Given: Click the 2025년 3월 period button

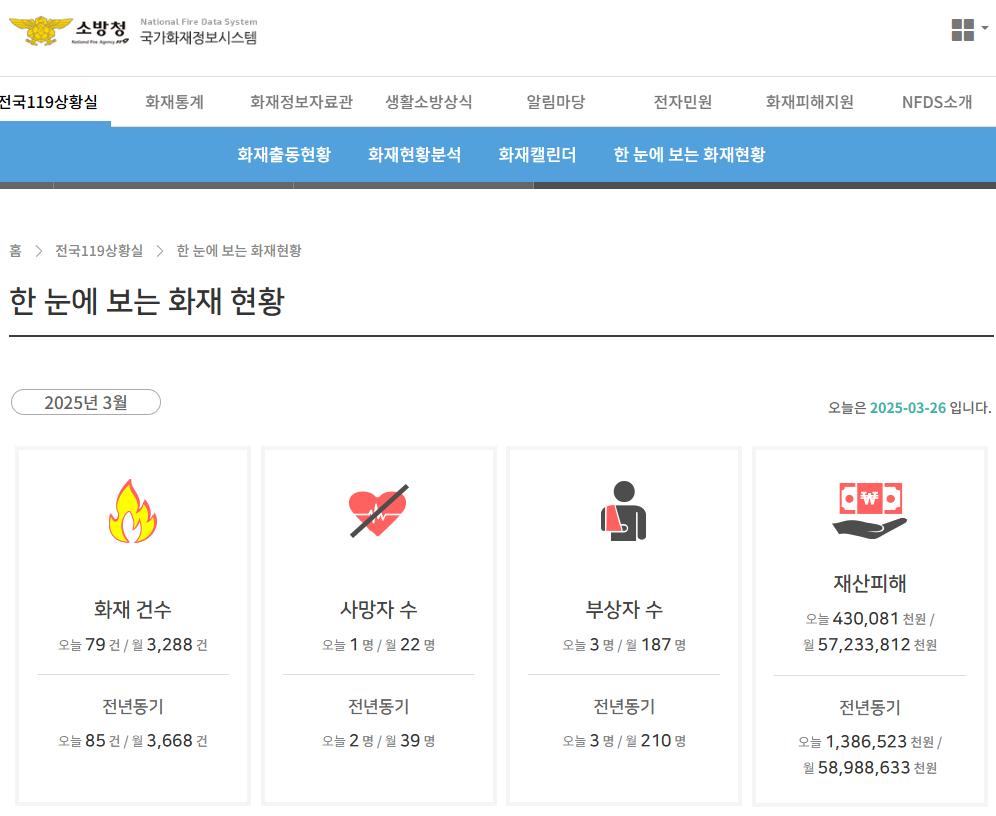Looking at the screenshot, I should [x=85, y=402].
